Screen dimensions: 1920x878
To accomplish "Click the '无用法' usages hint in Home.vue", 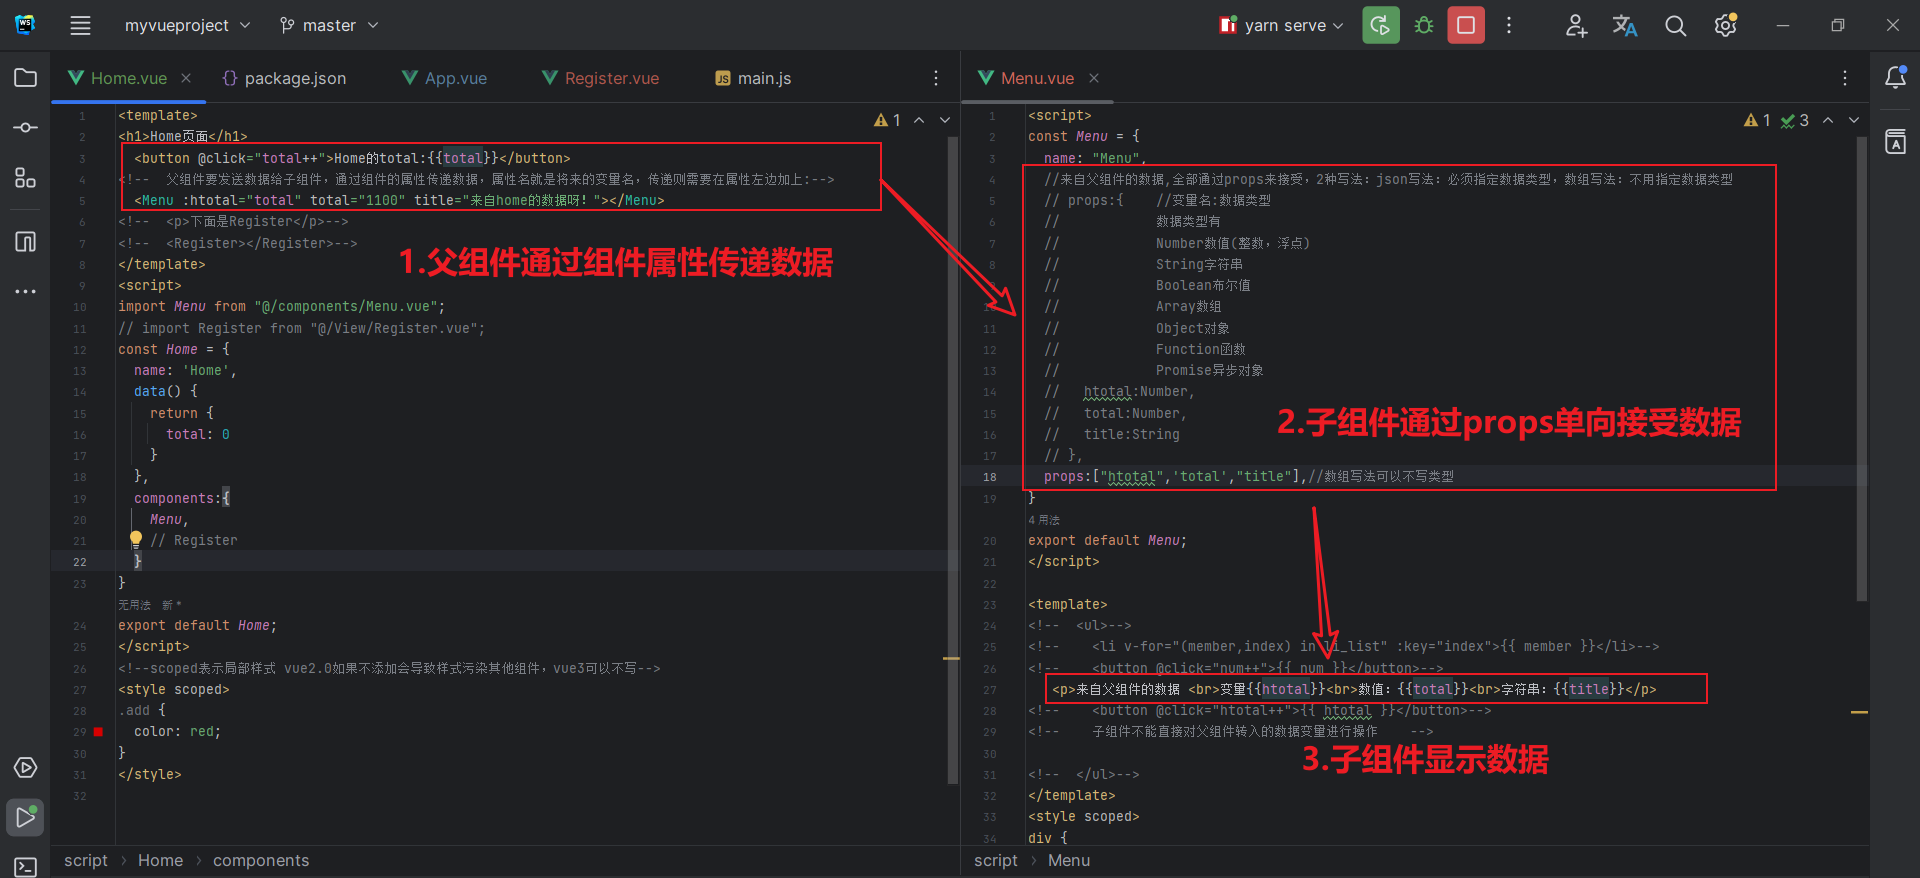I will point(134,605).
